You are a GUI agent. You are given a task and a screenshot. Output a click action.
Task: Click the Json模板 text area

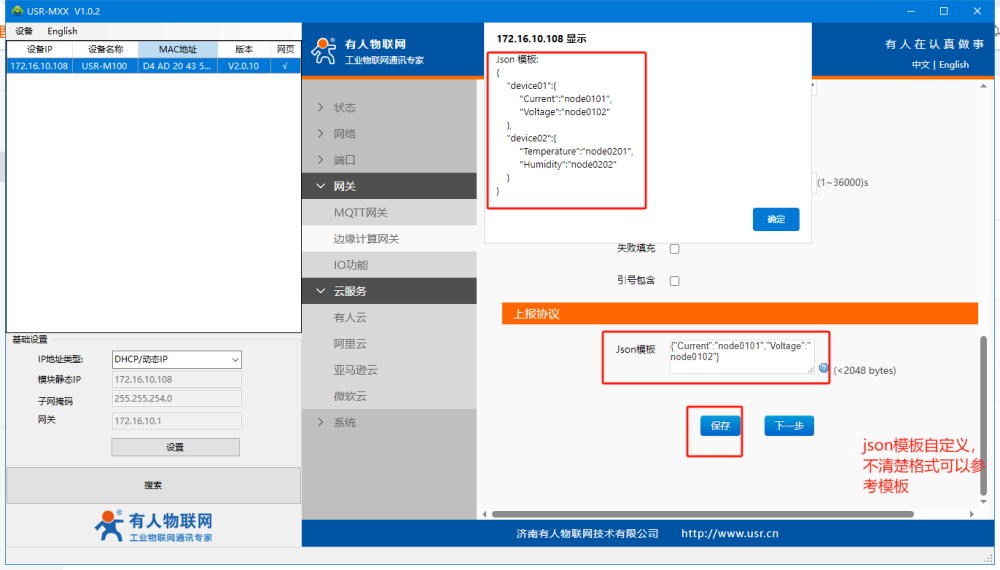tap(742, 356)
